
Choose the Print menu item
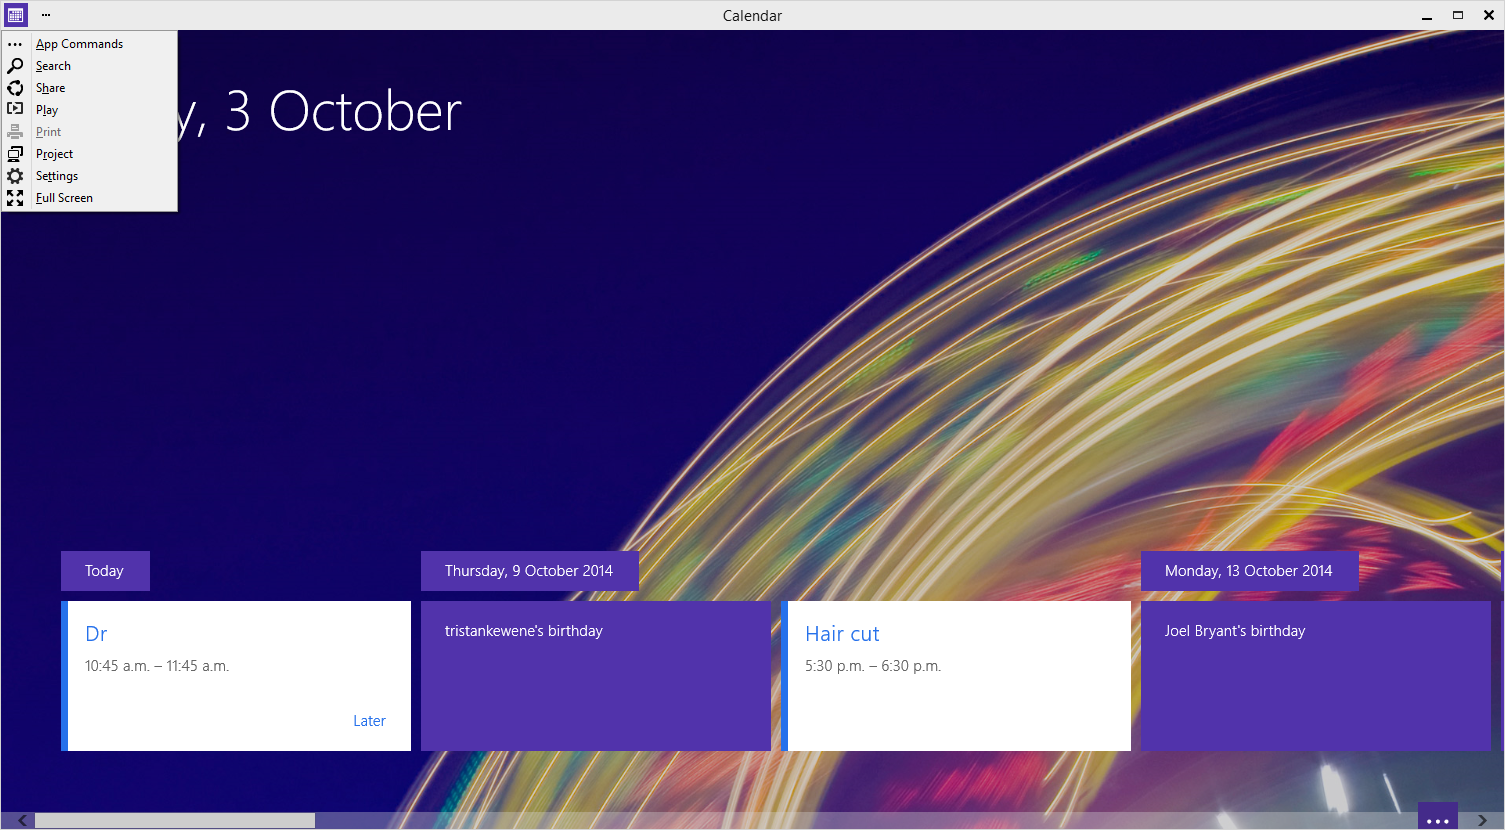click(48, 132)
